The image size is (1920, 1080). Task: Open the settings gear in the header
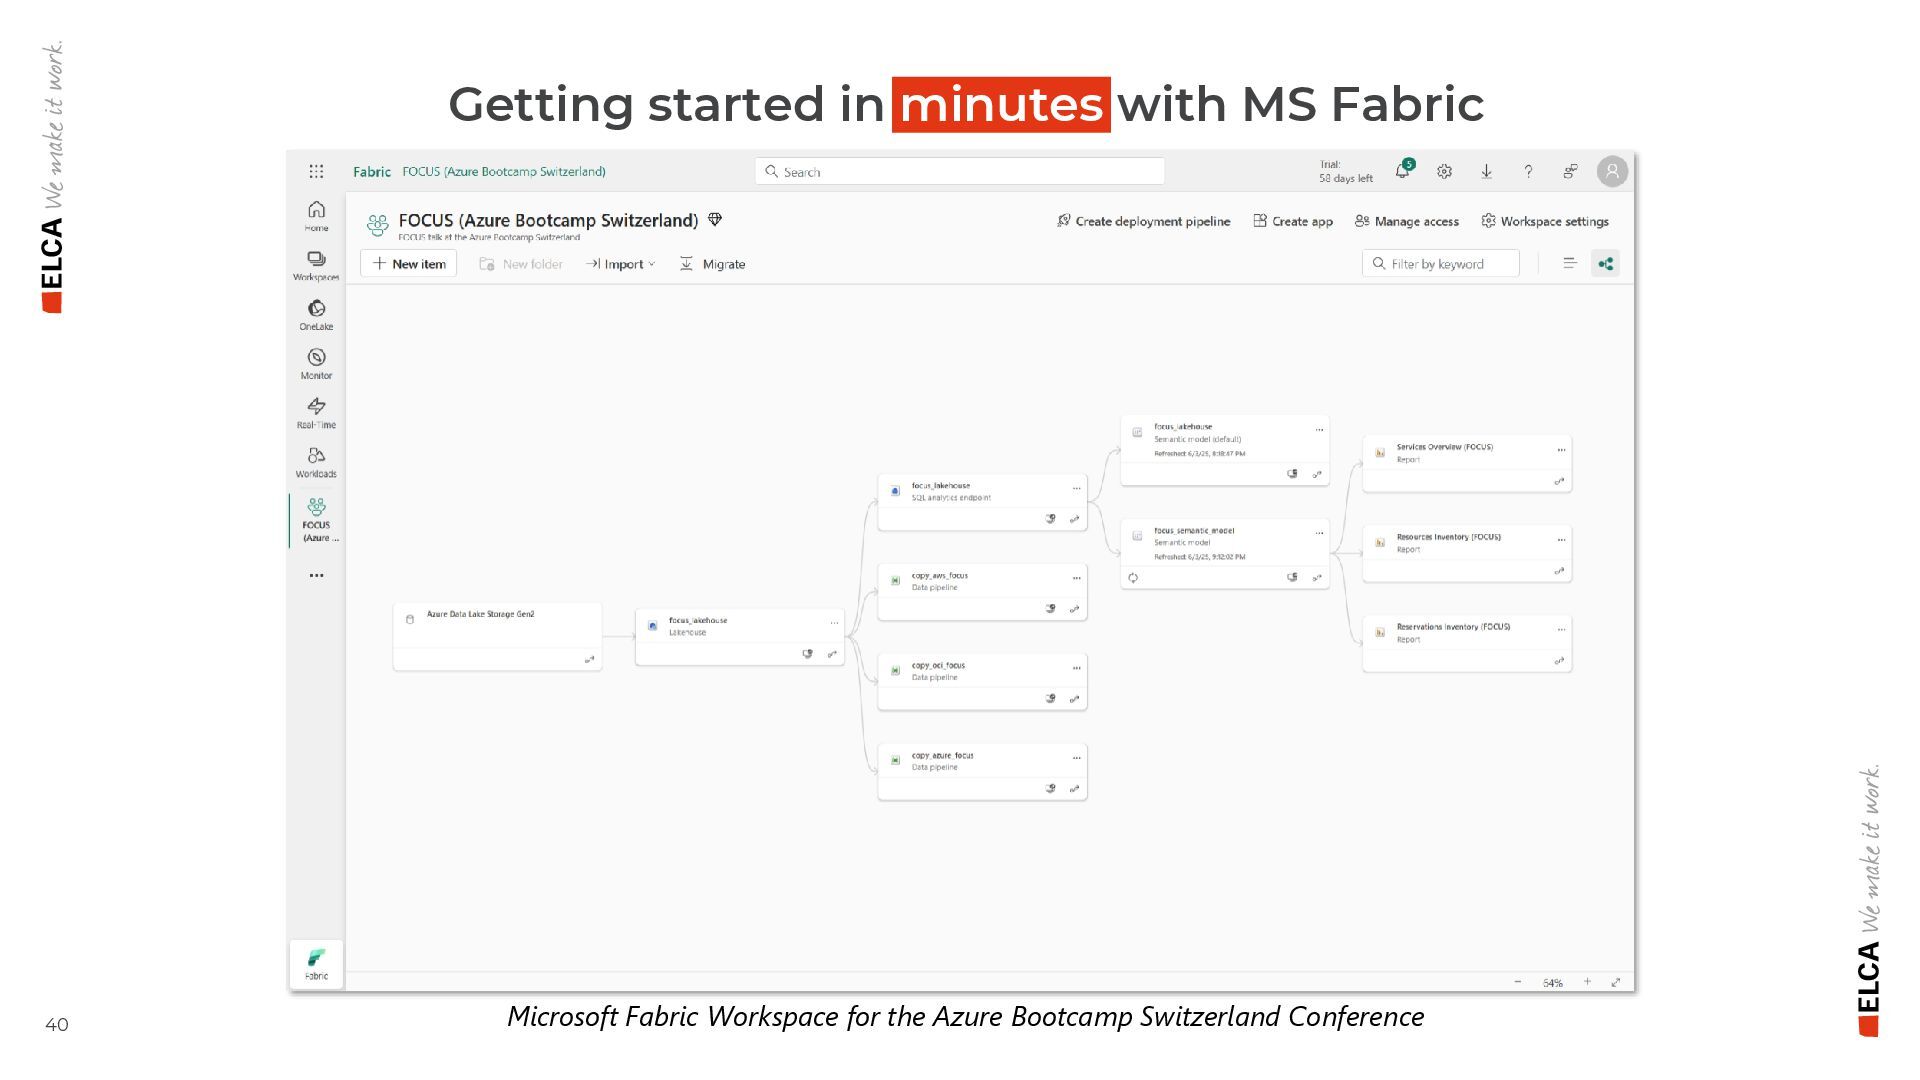click(x=1444, y=171)
